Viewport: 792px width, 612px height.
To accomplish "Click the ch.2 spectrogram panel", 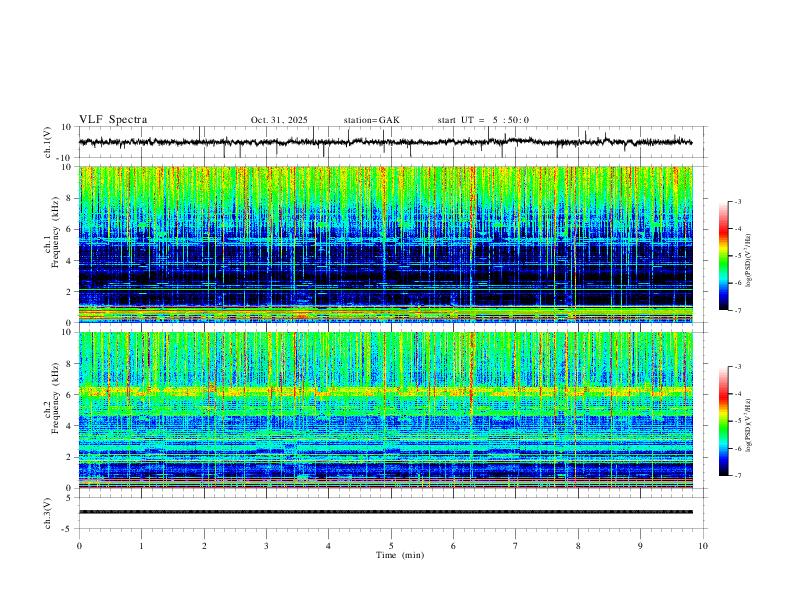I will point(386,410).
